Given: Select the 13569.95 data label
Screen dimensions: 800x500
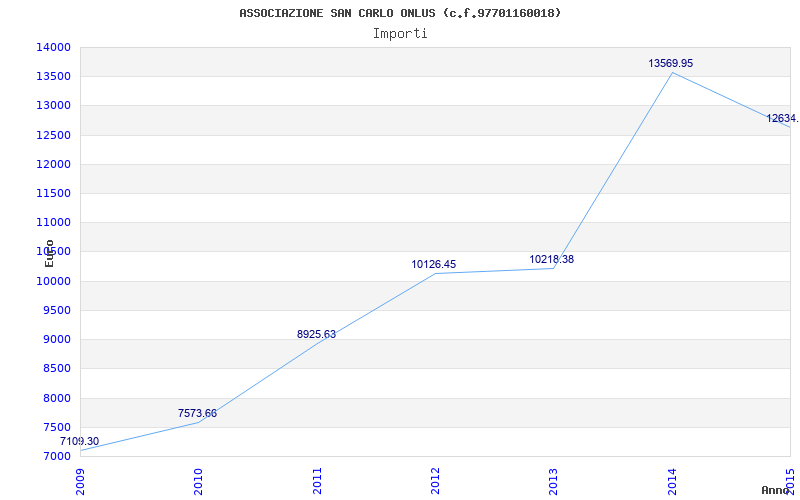Looking at the screenshot, I should (670, 63).
